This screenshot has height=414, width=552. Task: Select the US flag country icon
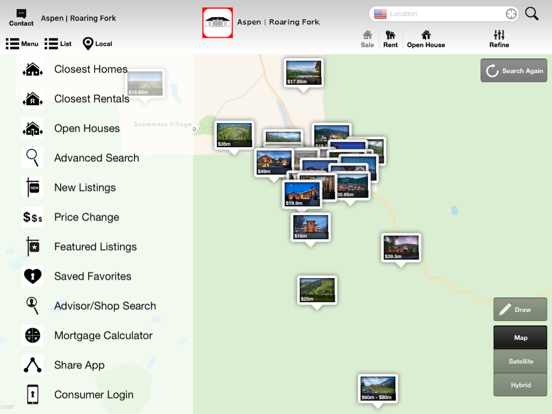coord(380,14)
